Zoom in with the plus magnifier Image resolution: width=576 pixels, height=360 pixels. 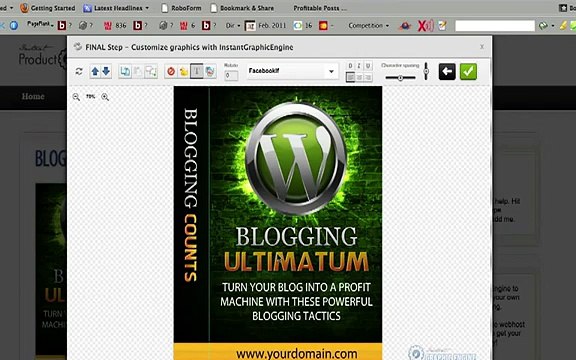click(105, 97)
